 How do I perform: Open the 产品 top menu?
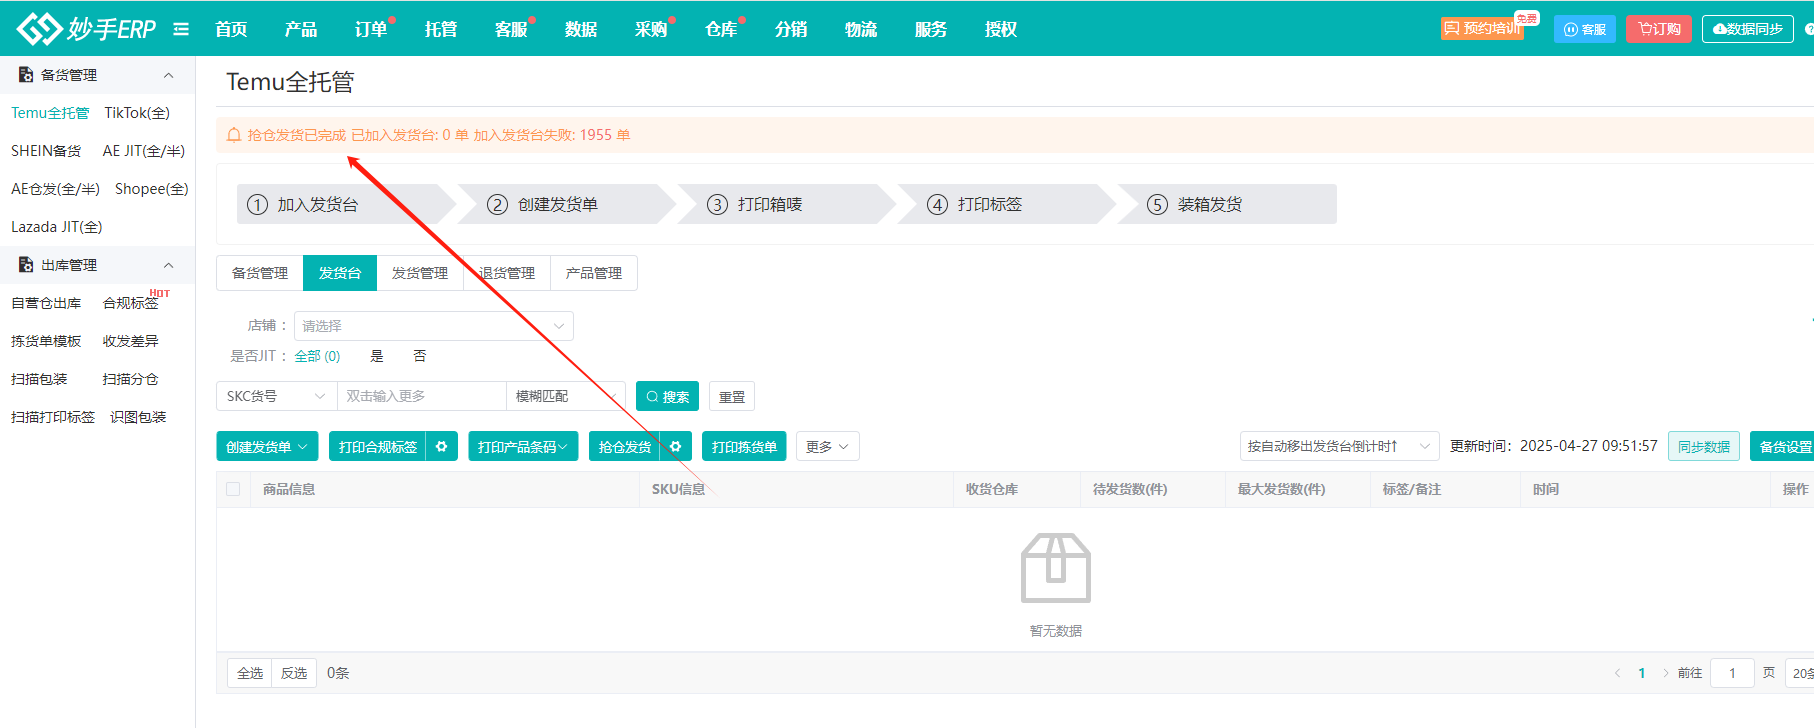tap(301, 29)
